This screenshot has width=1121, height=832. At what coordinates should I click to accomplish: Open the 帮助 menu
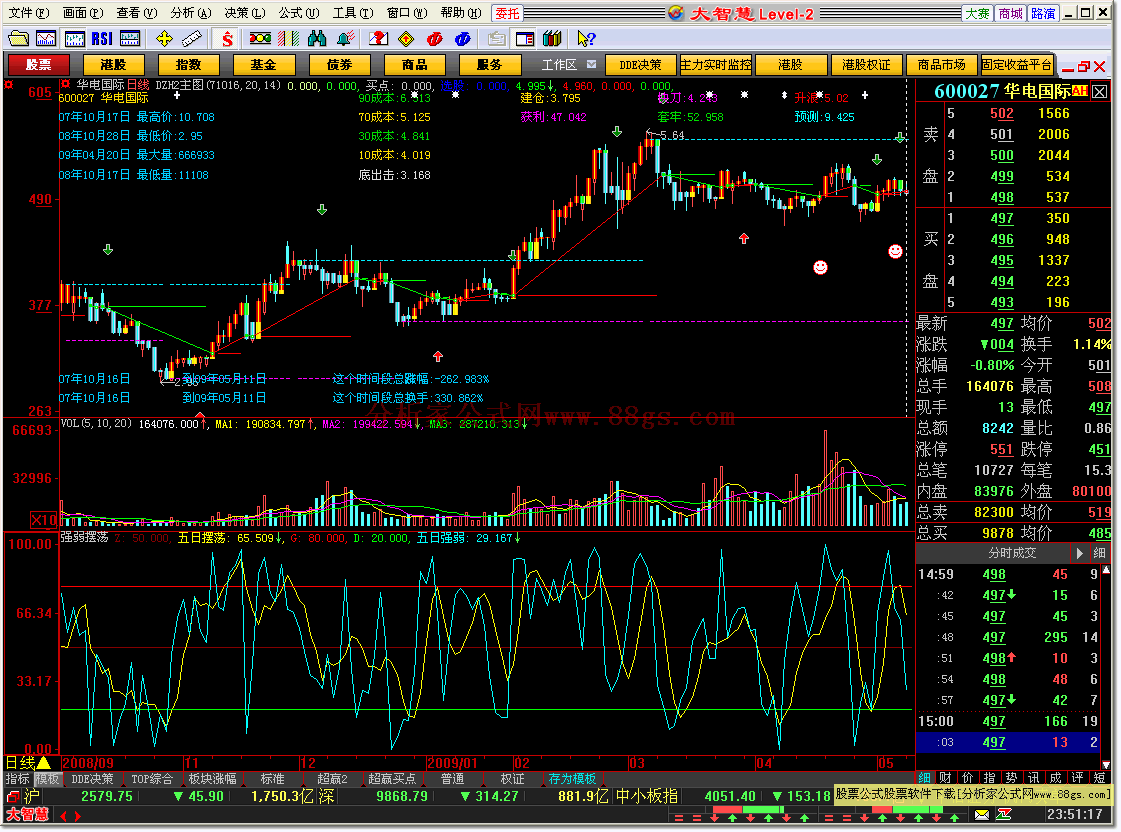pyautogui.click(x=460, y=13)
